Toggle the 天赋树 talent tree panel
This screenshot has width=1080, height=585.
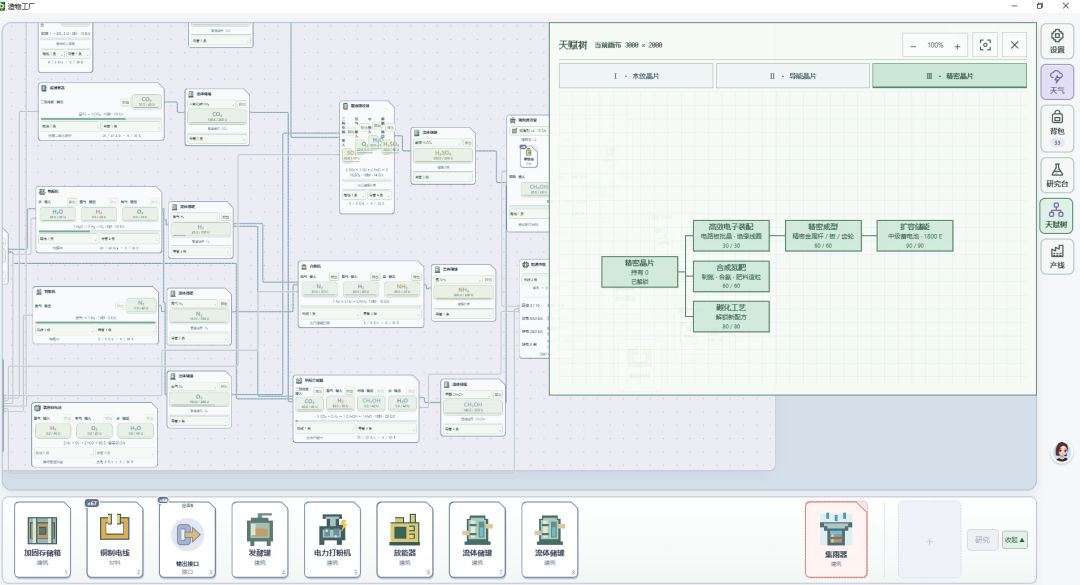pyautogui.click(x=1057, y=216)
